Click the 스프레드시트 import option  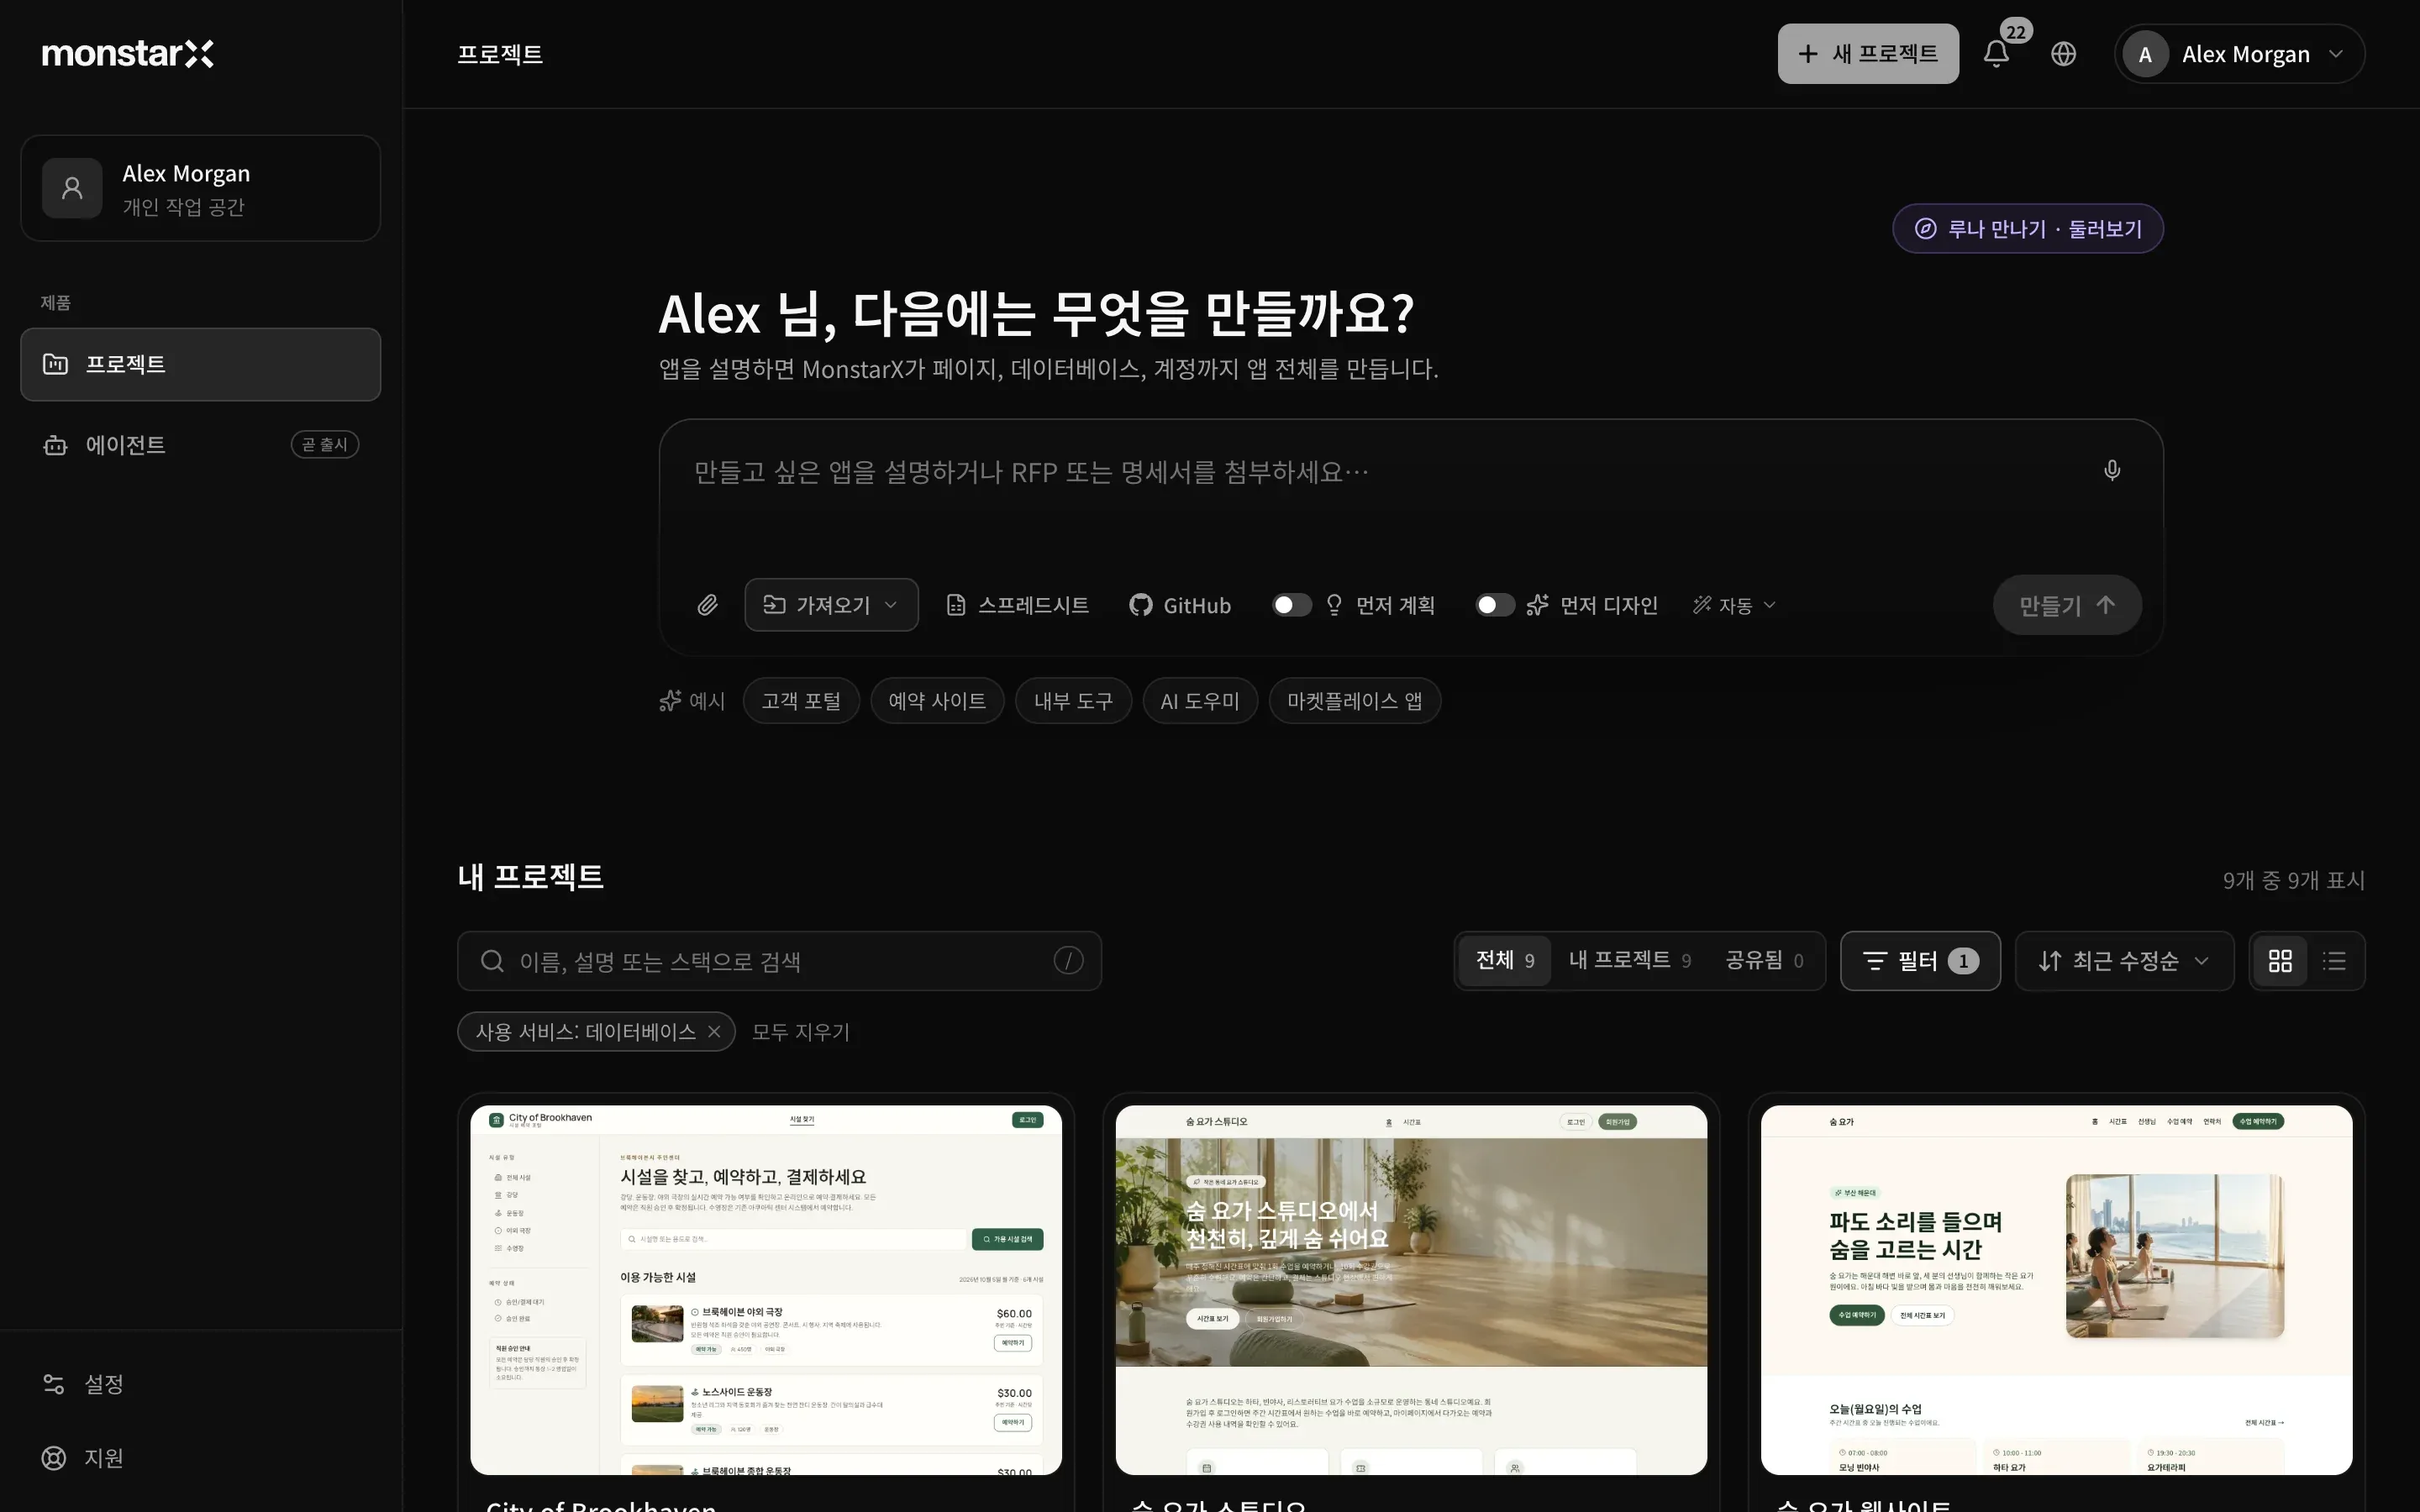pos(1017,605)
